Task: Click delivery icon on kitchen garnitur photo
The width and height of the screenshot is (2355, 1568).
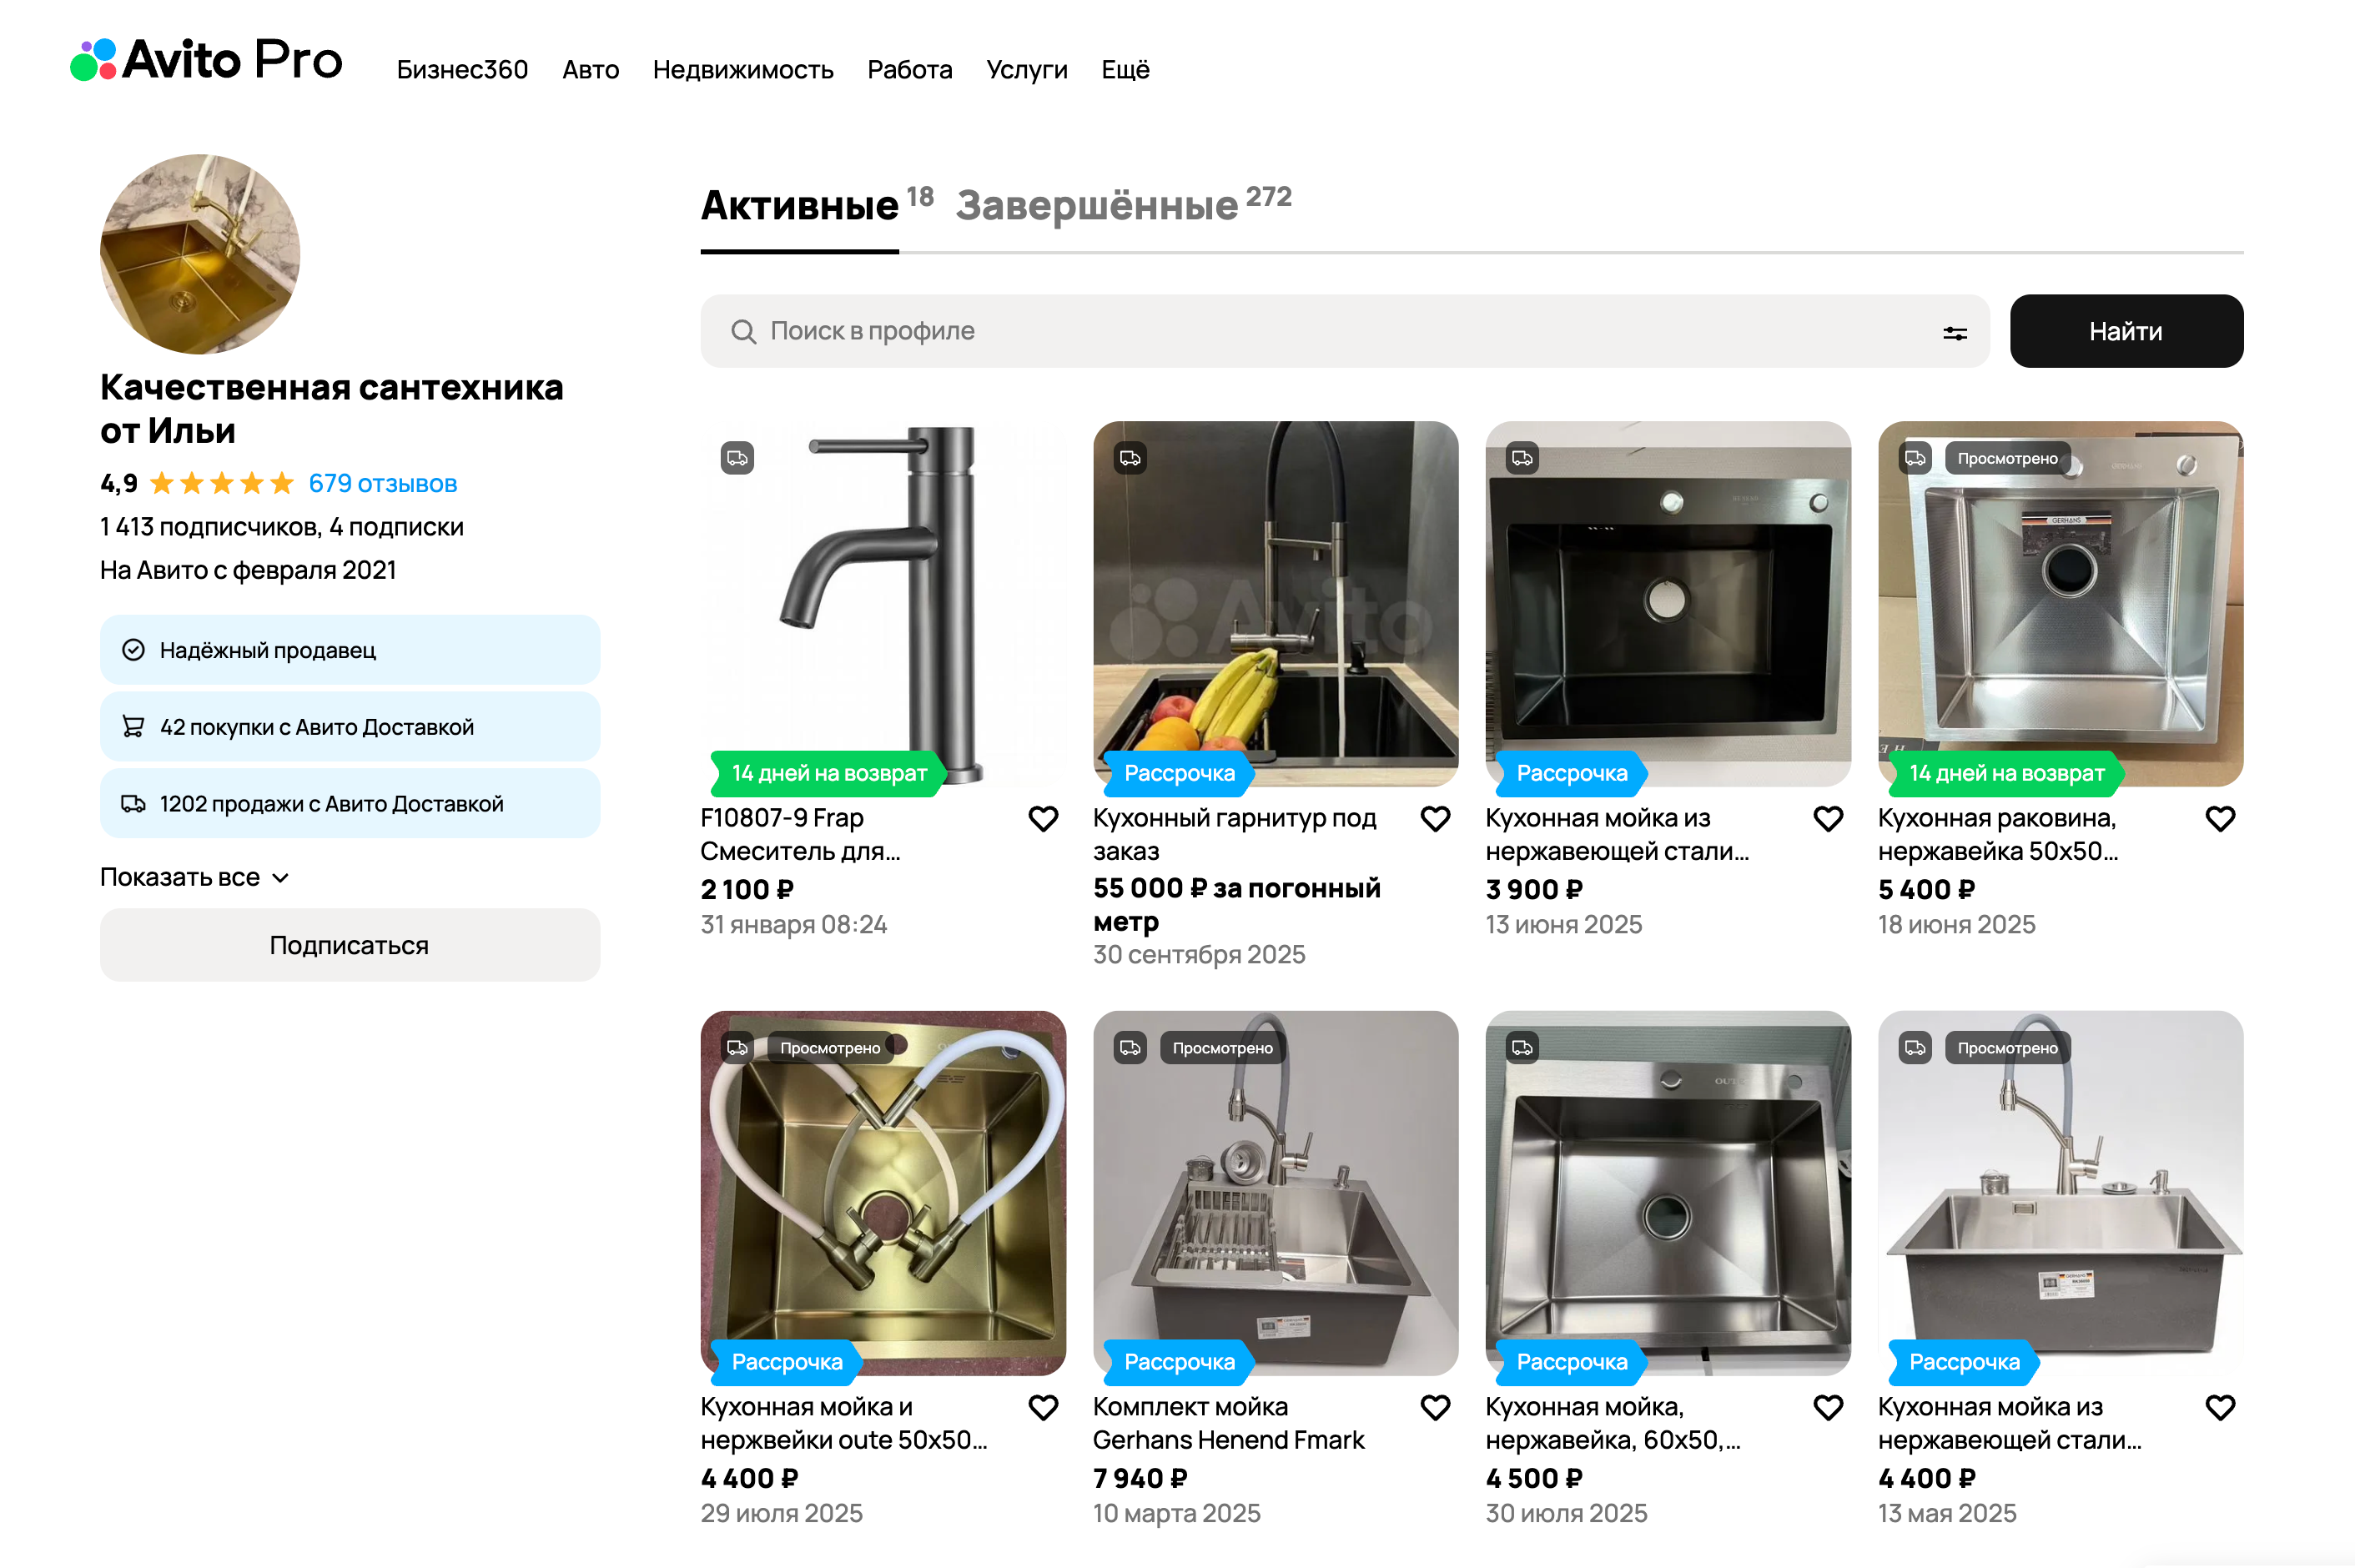Action: click(1130, 458)
